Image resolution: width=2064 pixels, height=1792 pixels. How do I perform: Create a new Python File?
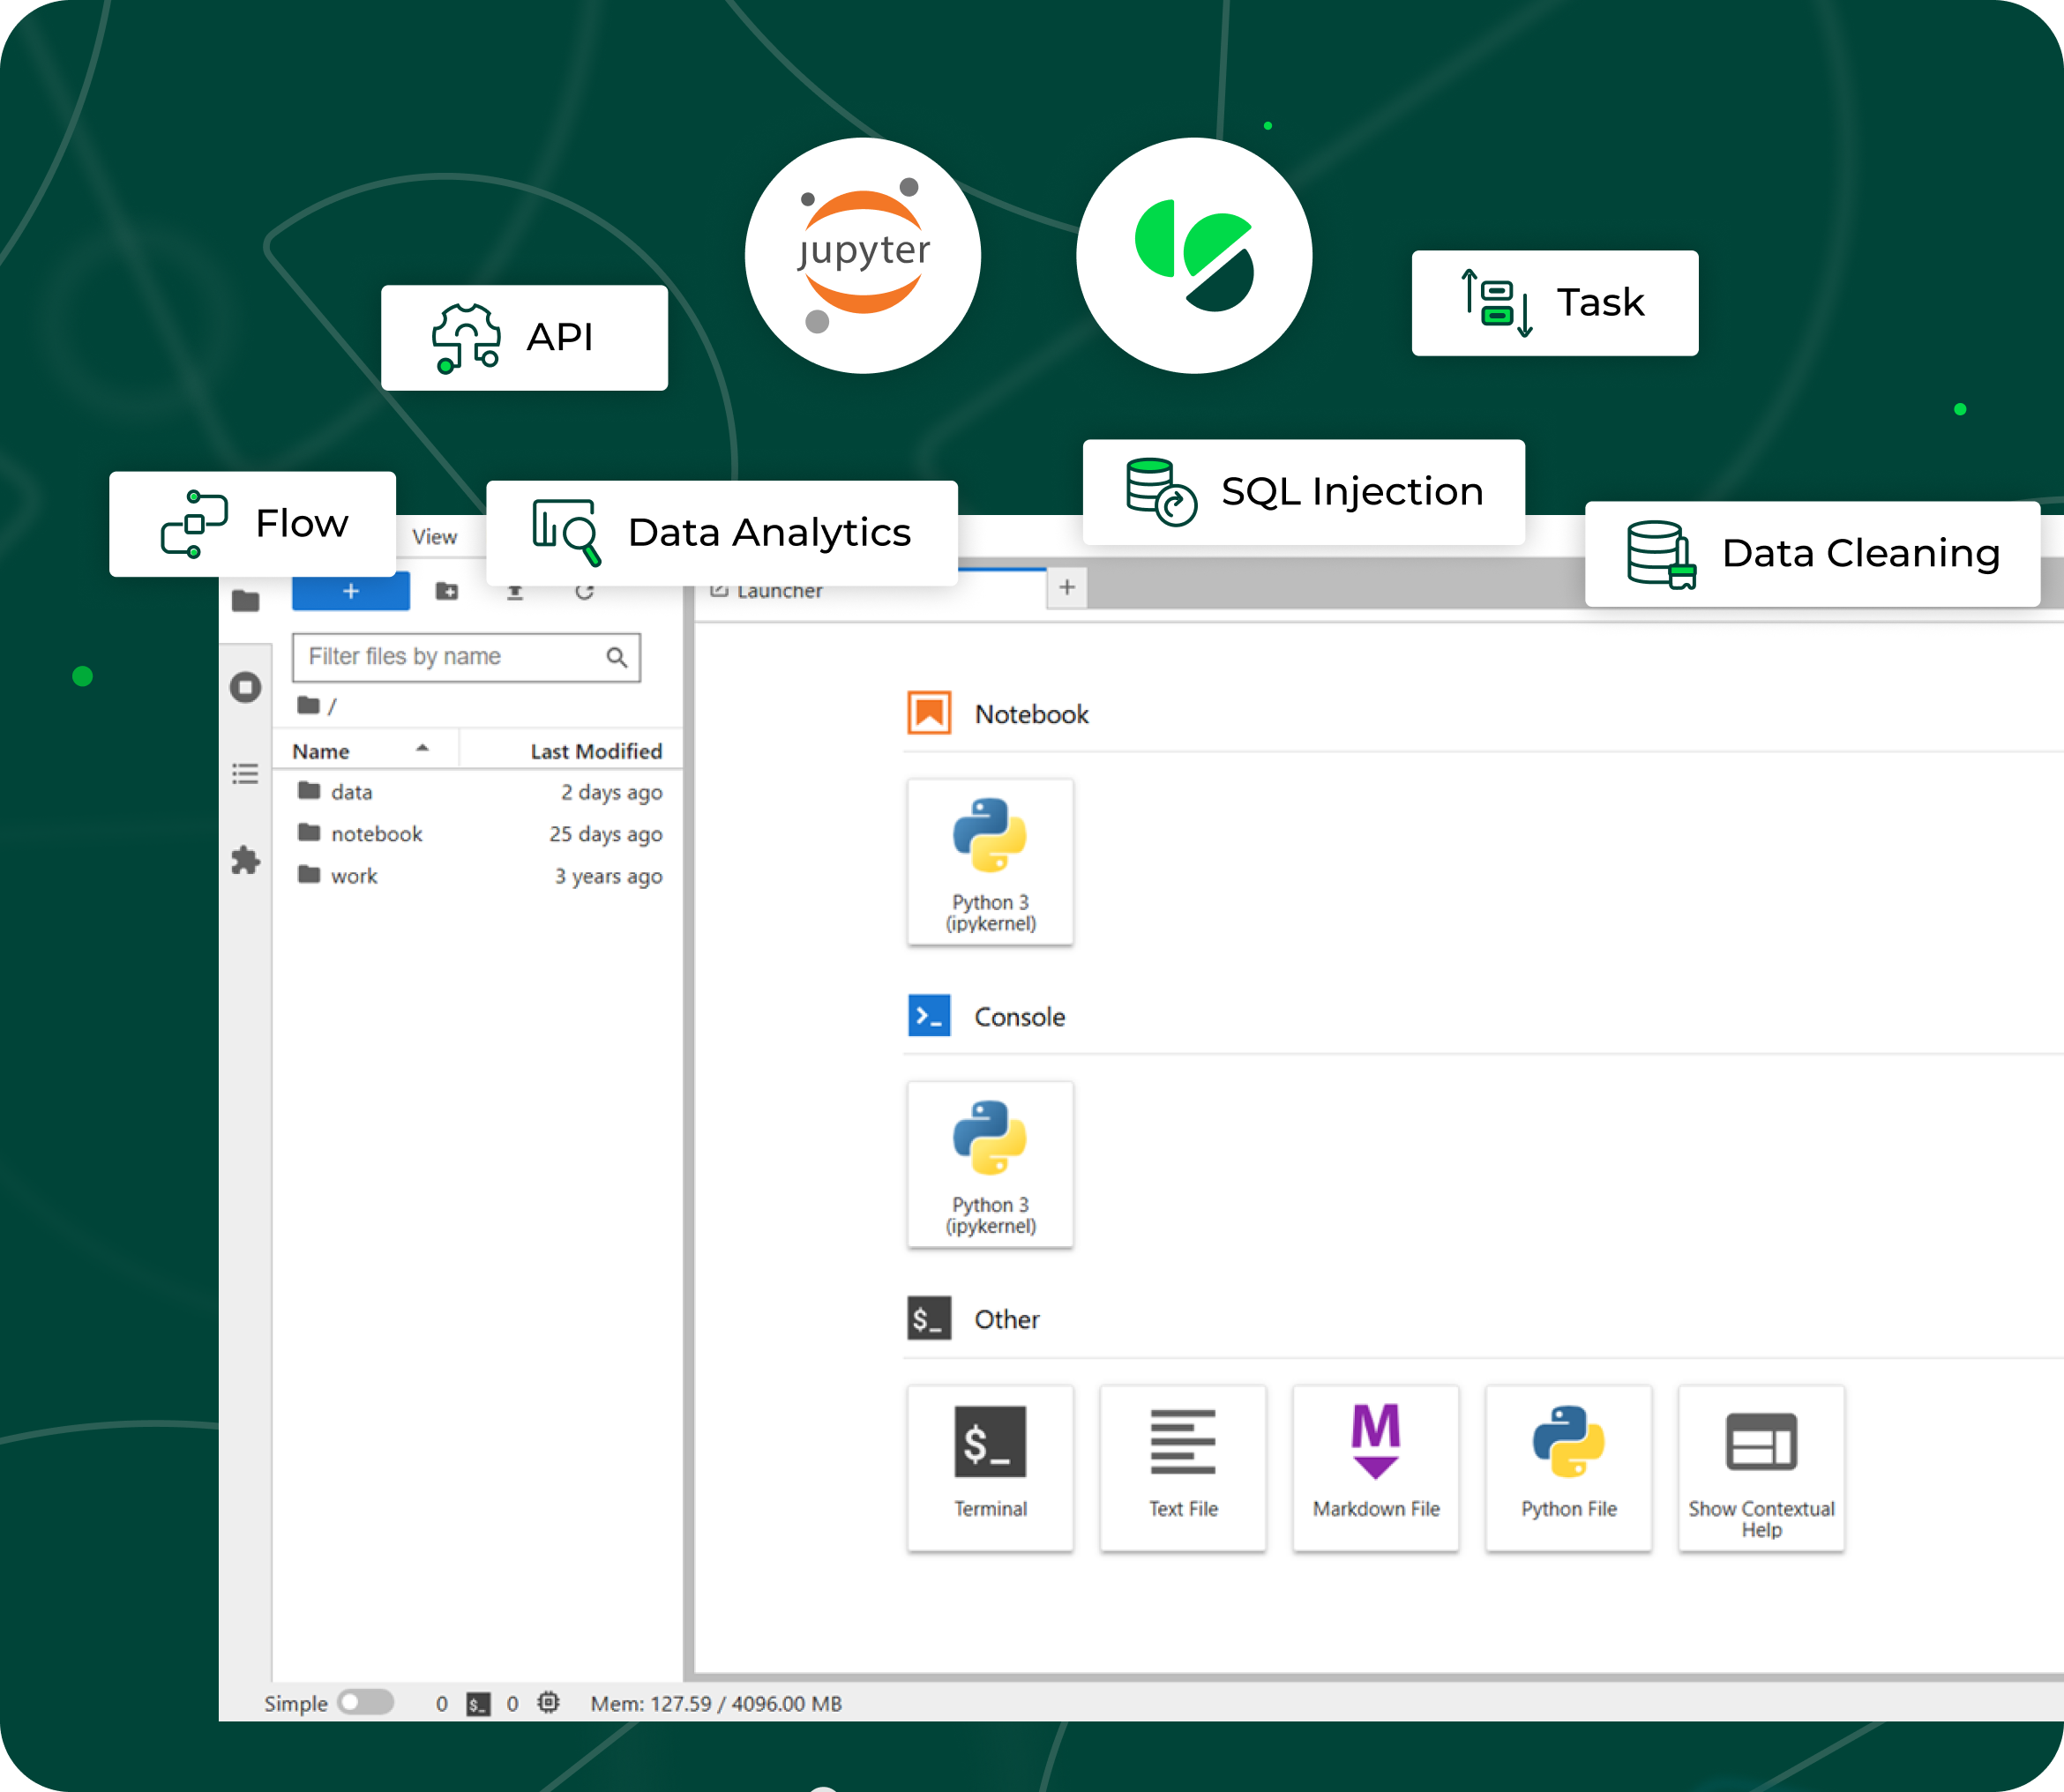(x=1569, y=1468)
